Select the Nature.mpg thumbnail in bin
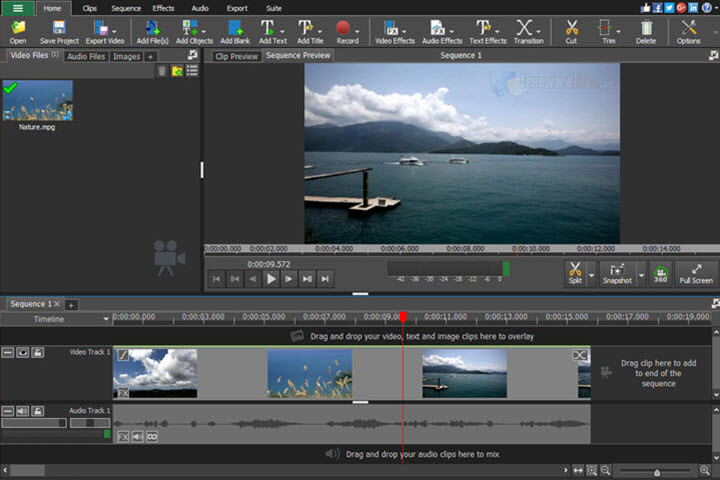The width and height of the screenshot is (720, 480). coord(37,102)
